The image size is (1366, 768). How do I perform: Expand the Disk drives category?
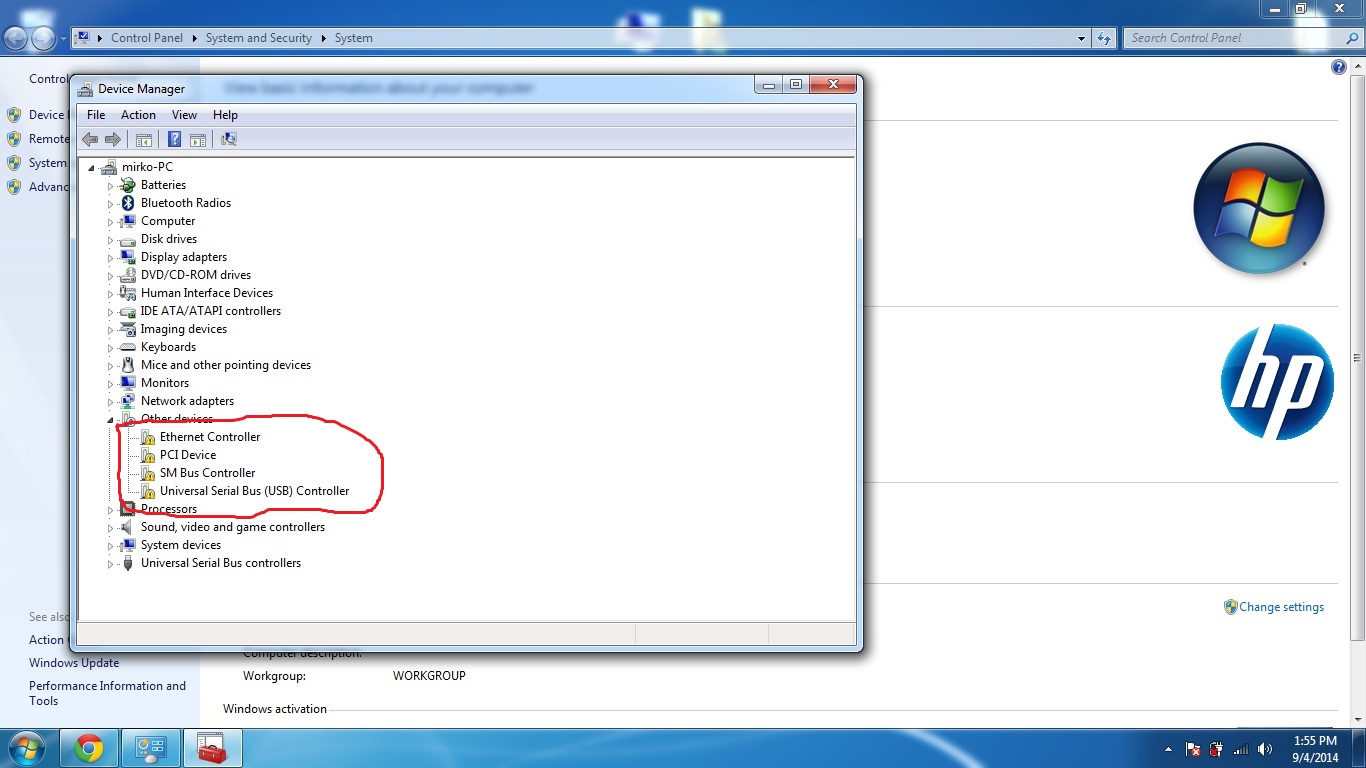[x=111, y=239]
